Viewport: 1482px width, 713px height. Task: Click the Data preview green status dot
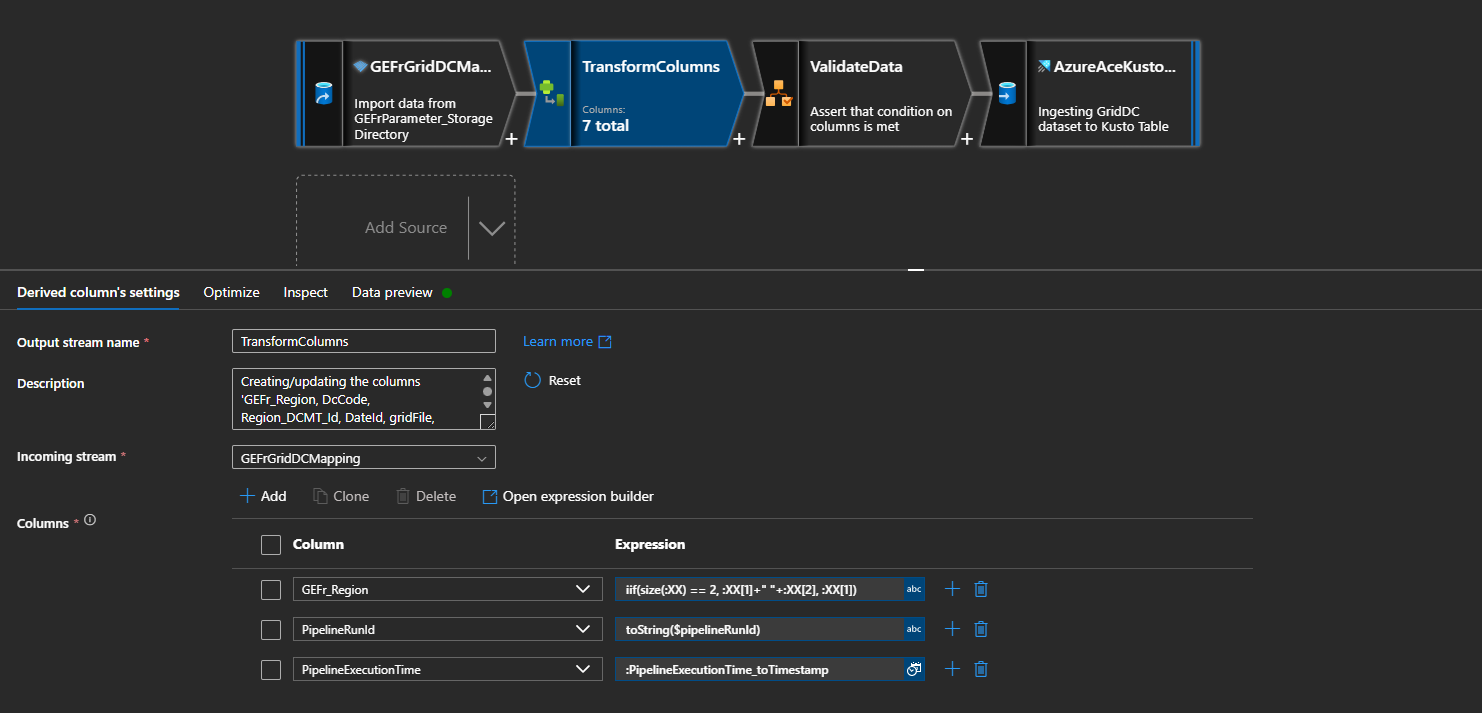click(x=447, y=293)
